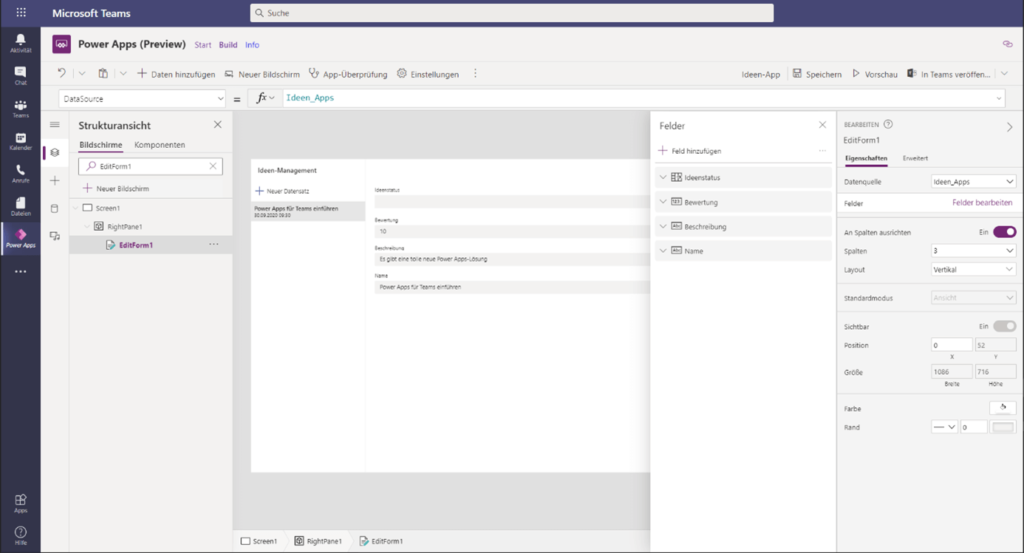Select the Eigenschaften tab
The height and width of the screenshot is (553, 1024).
click(x=866, y=158)
